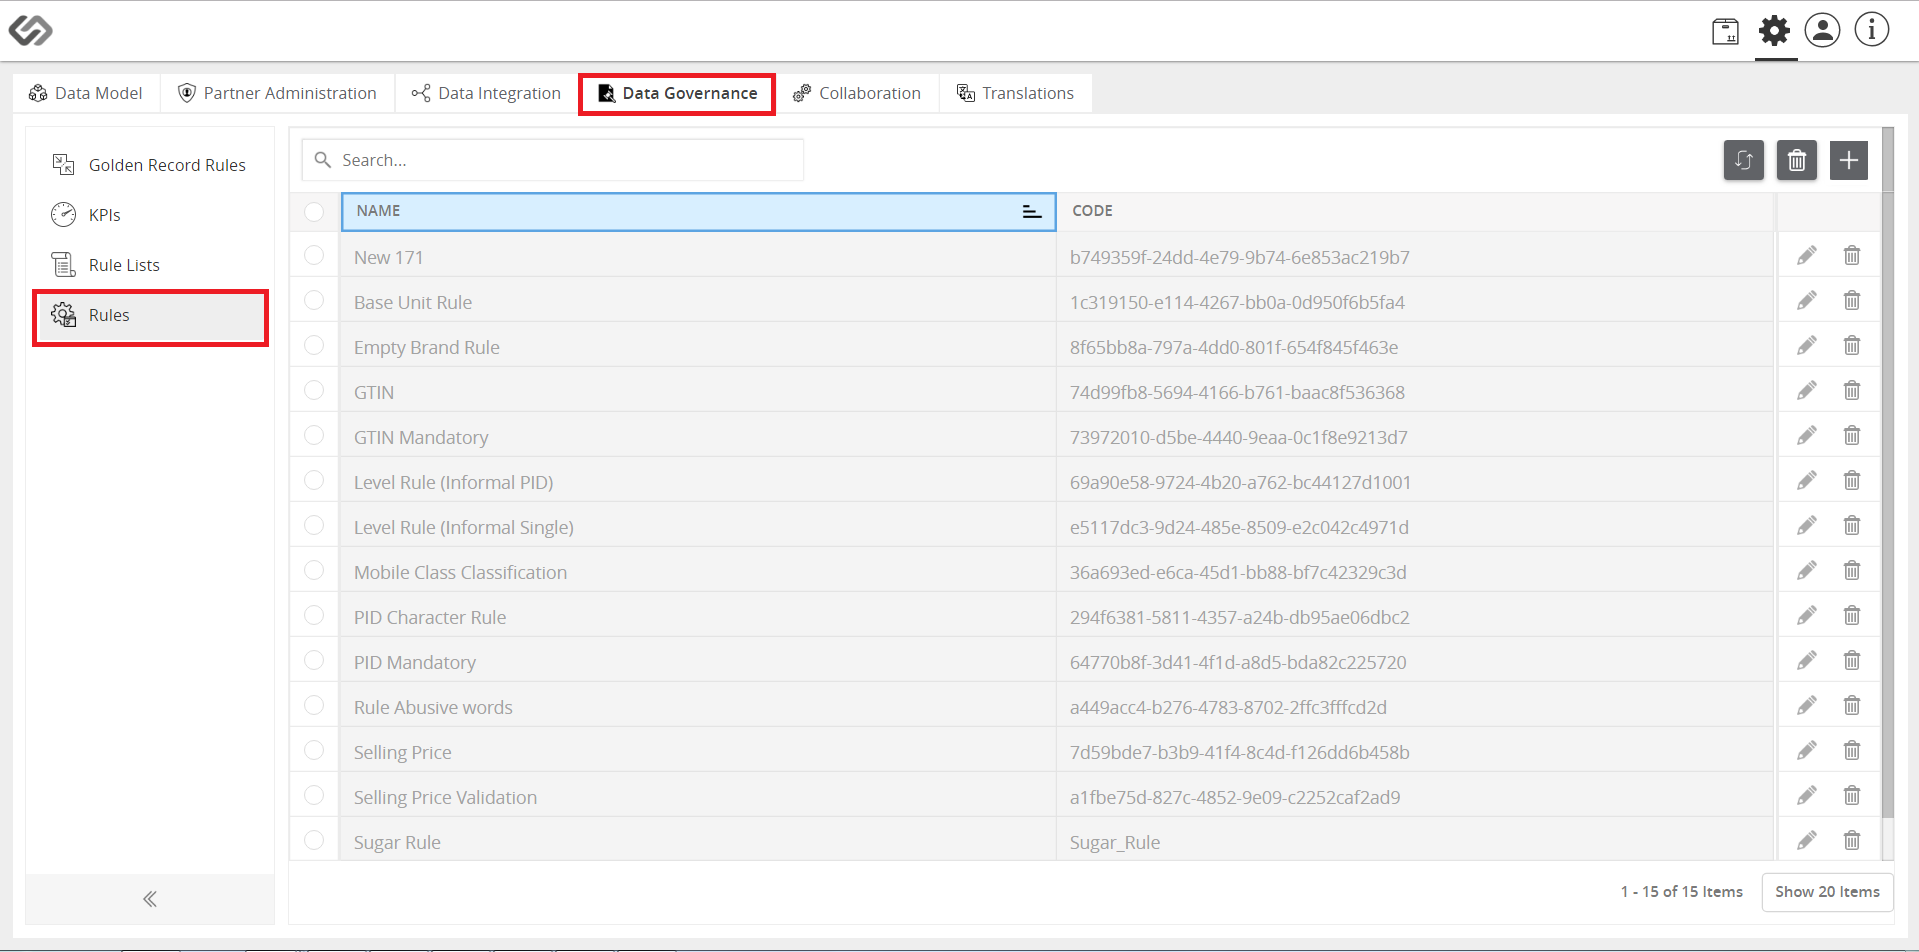Edit the Base Unit Rule
The image size is (1919, 952).
(1806, 301)
